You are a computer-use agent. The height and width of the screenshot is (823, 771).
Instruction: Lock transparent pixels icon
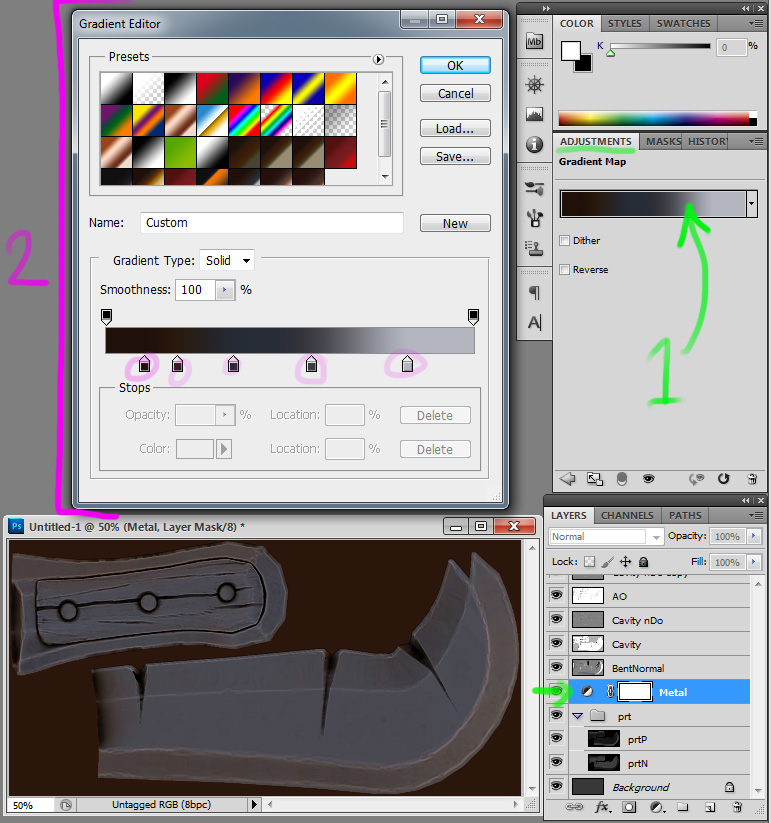[589, 562]
